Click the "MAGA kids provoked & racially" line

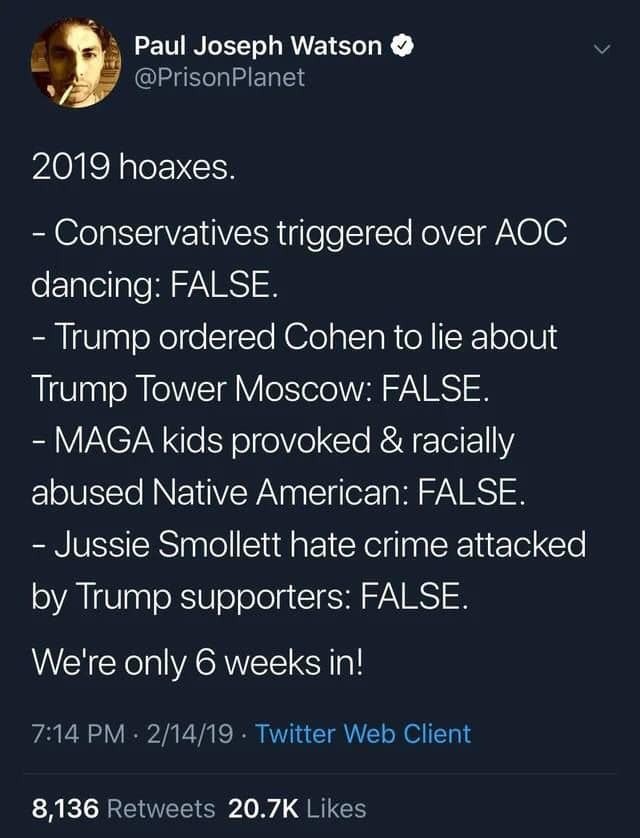coord(273,441)
